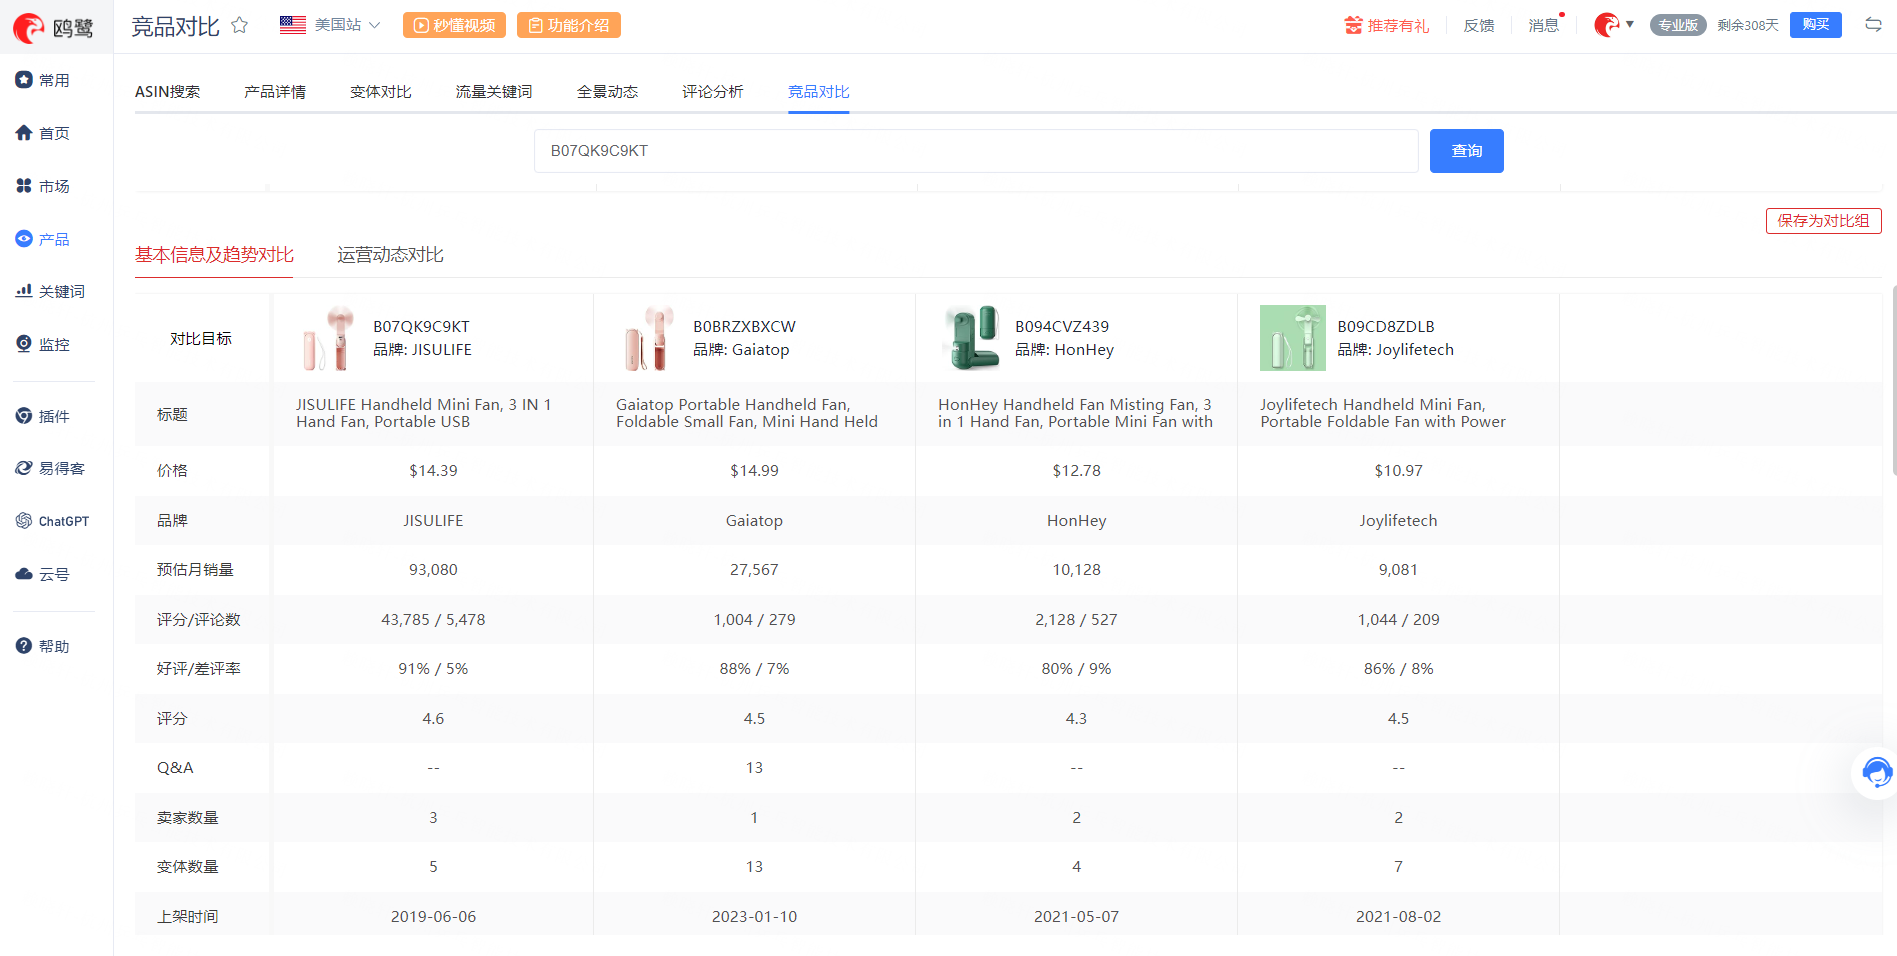Switch to the 变体对比 tab
This screenshot has width=1897, height=956.
click(381, 91)
